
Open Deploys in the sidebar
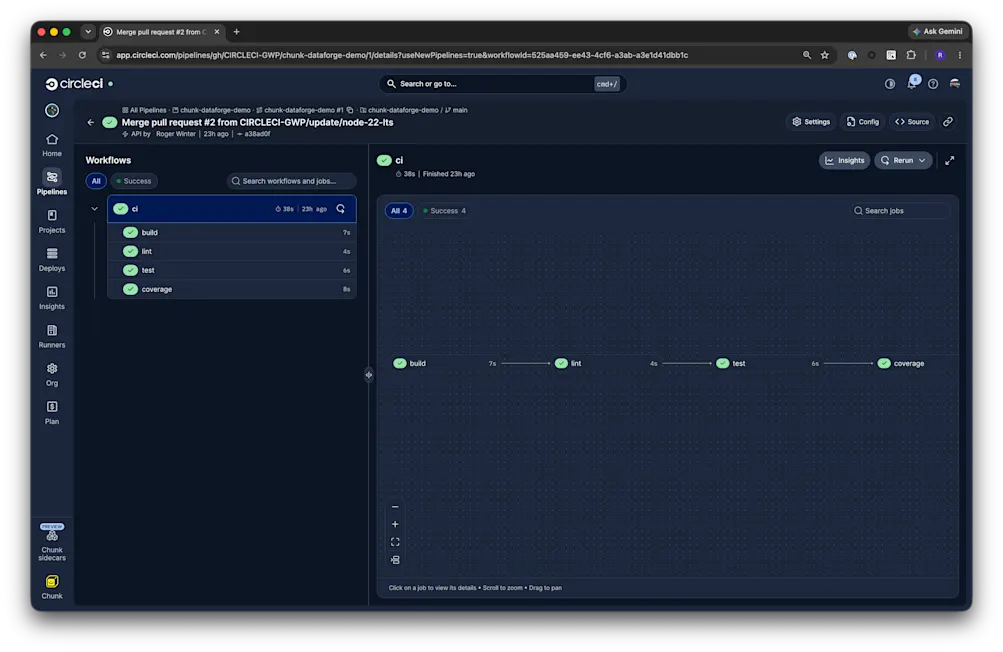(52, 260)
